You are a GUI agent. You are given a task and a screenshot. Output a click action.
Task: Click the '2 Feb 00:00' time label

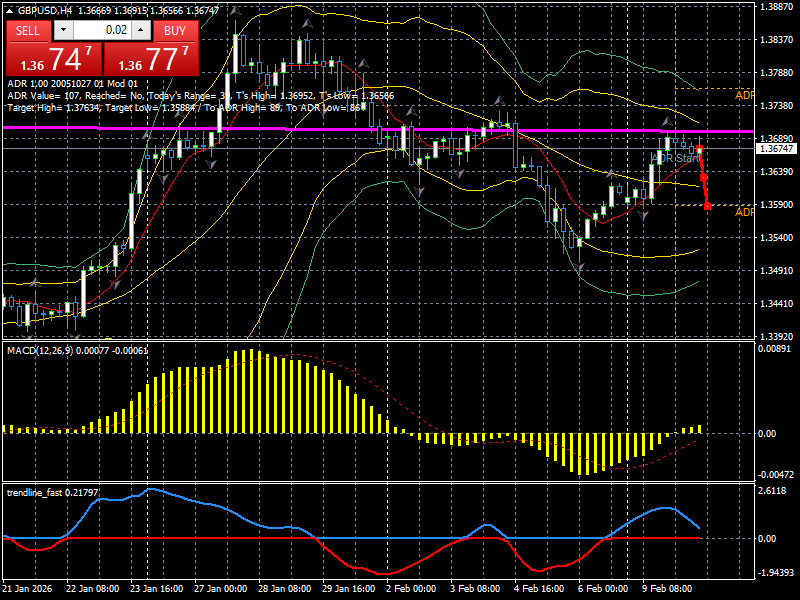click(411, 589)
